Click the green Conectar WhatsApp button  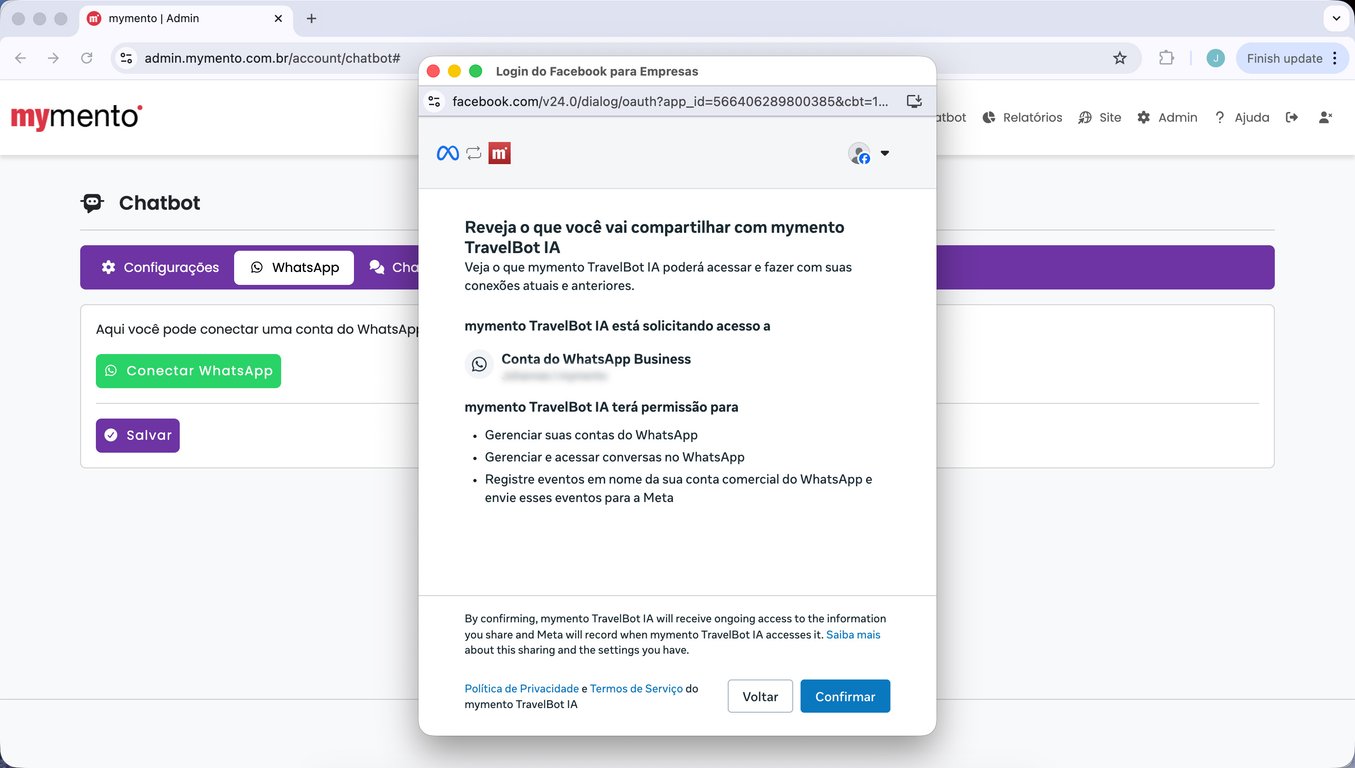[x=188, y=371]
